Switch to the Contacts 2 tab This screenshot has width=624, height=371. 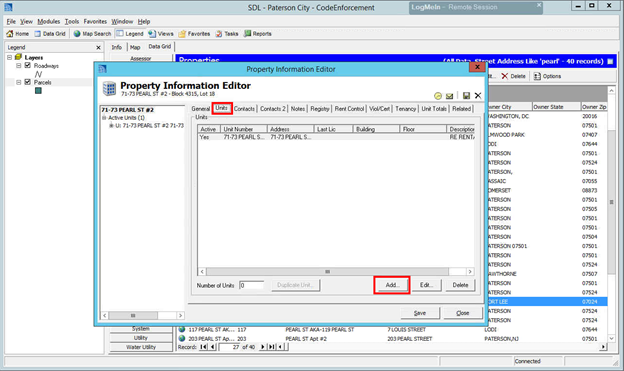point(273,109)
